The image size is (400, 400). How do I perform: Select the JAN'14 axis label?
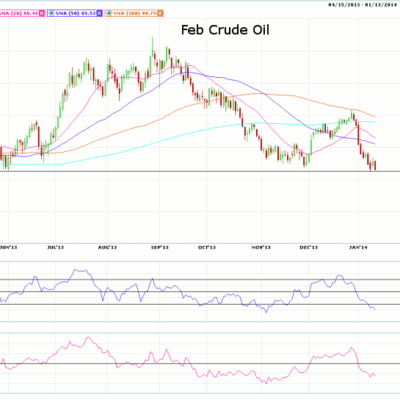(x=358, y=247)
